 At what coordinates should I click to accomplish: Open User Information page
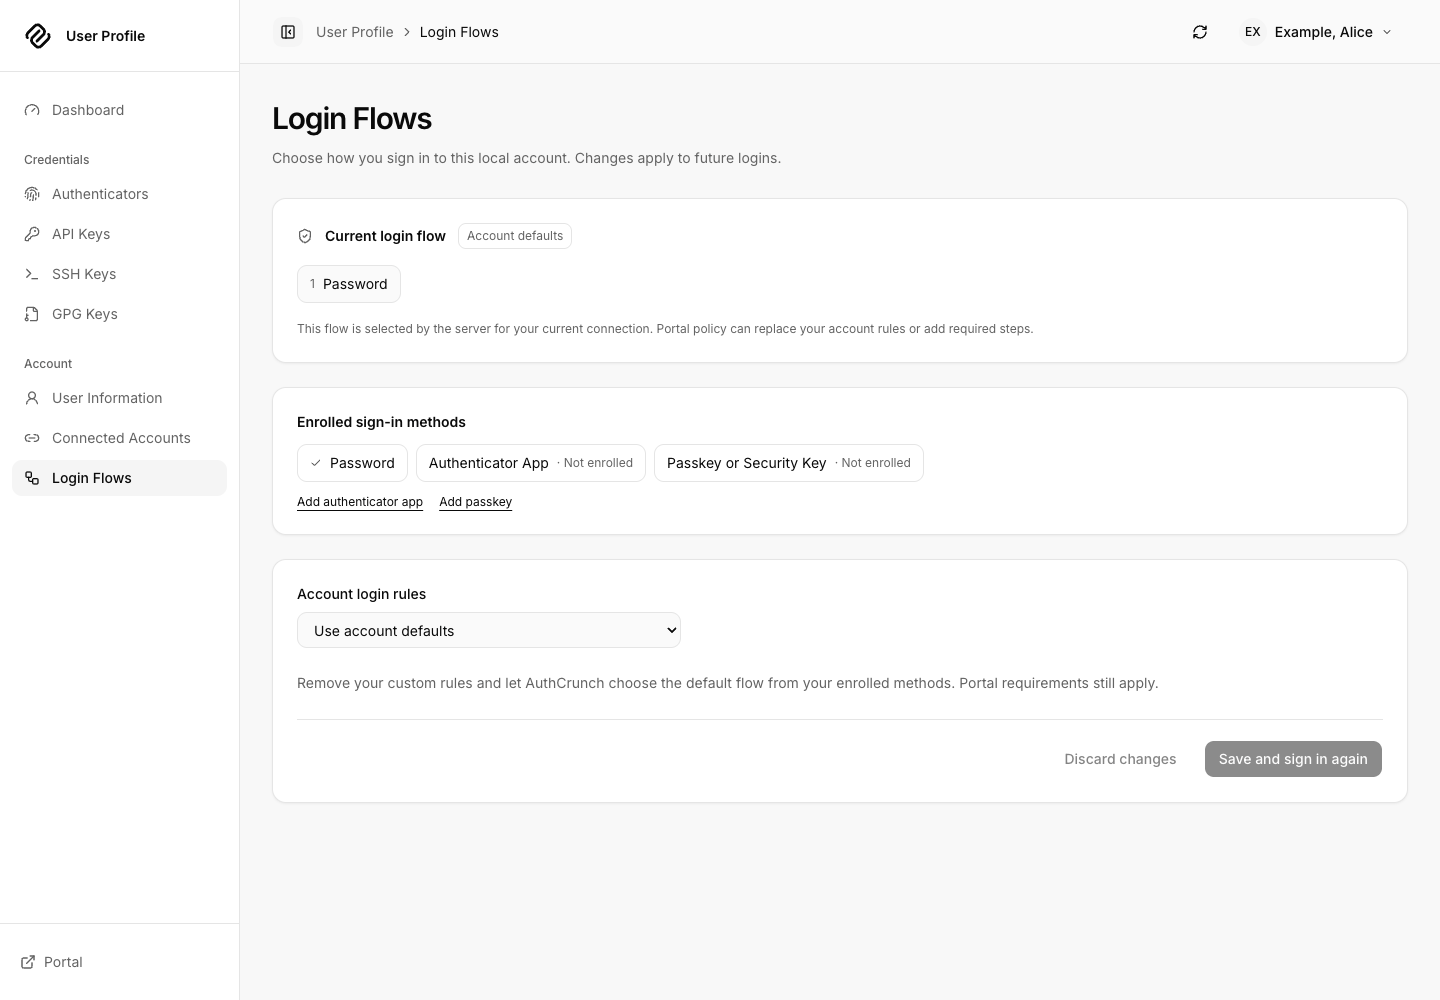pyautogui.click(x=119, y=398)
